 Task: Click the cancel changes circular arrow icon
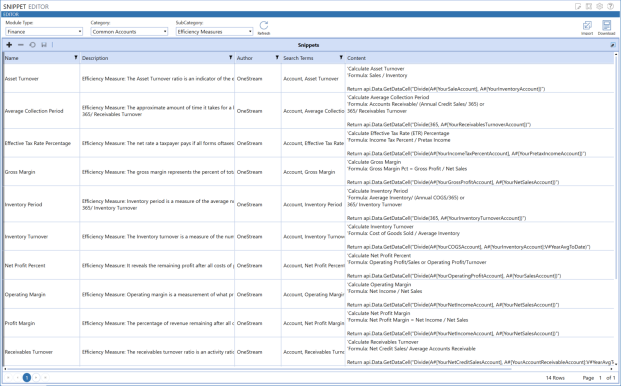(32, 45)
